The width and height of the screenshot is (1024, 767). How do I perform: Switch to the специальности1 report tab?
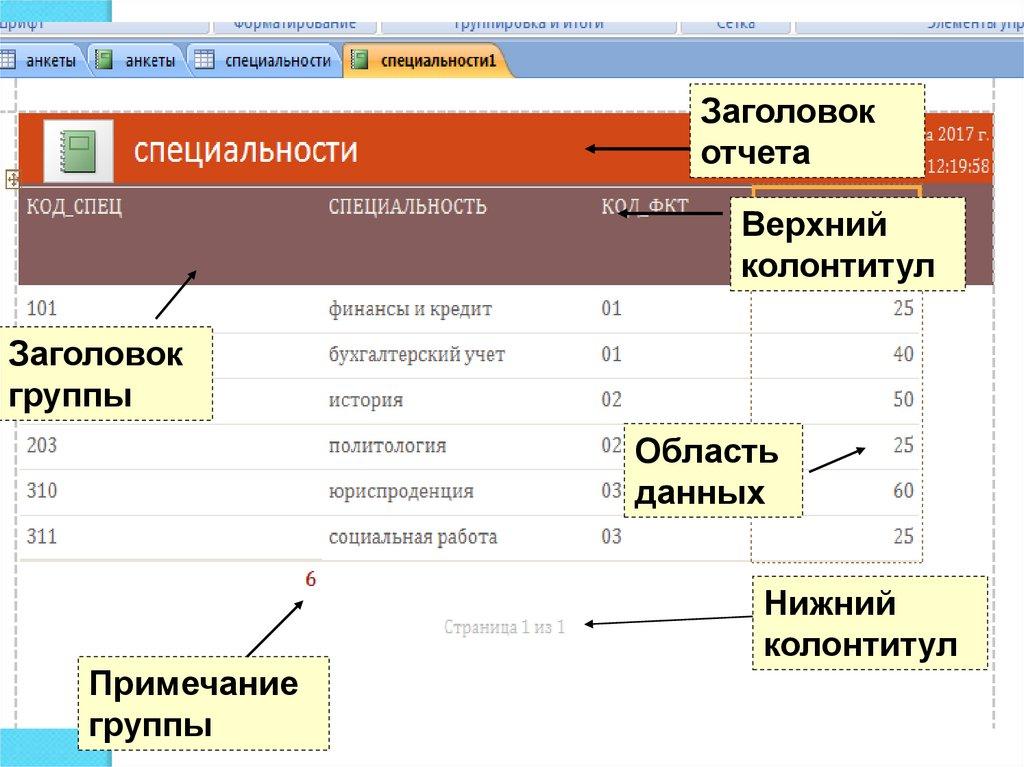coord(437,62)
